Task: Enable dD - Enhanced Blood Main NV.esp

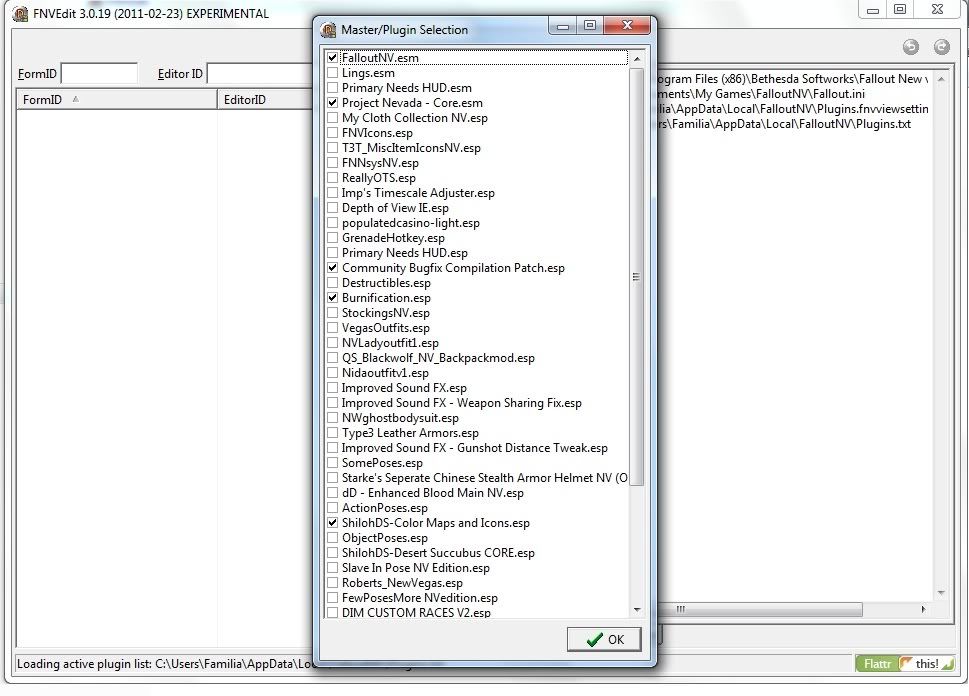Action: coord(332,493)
